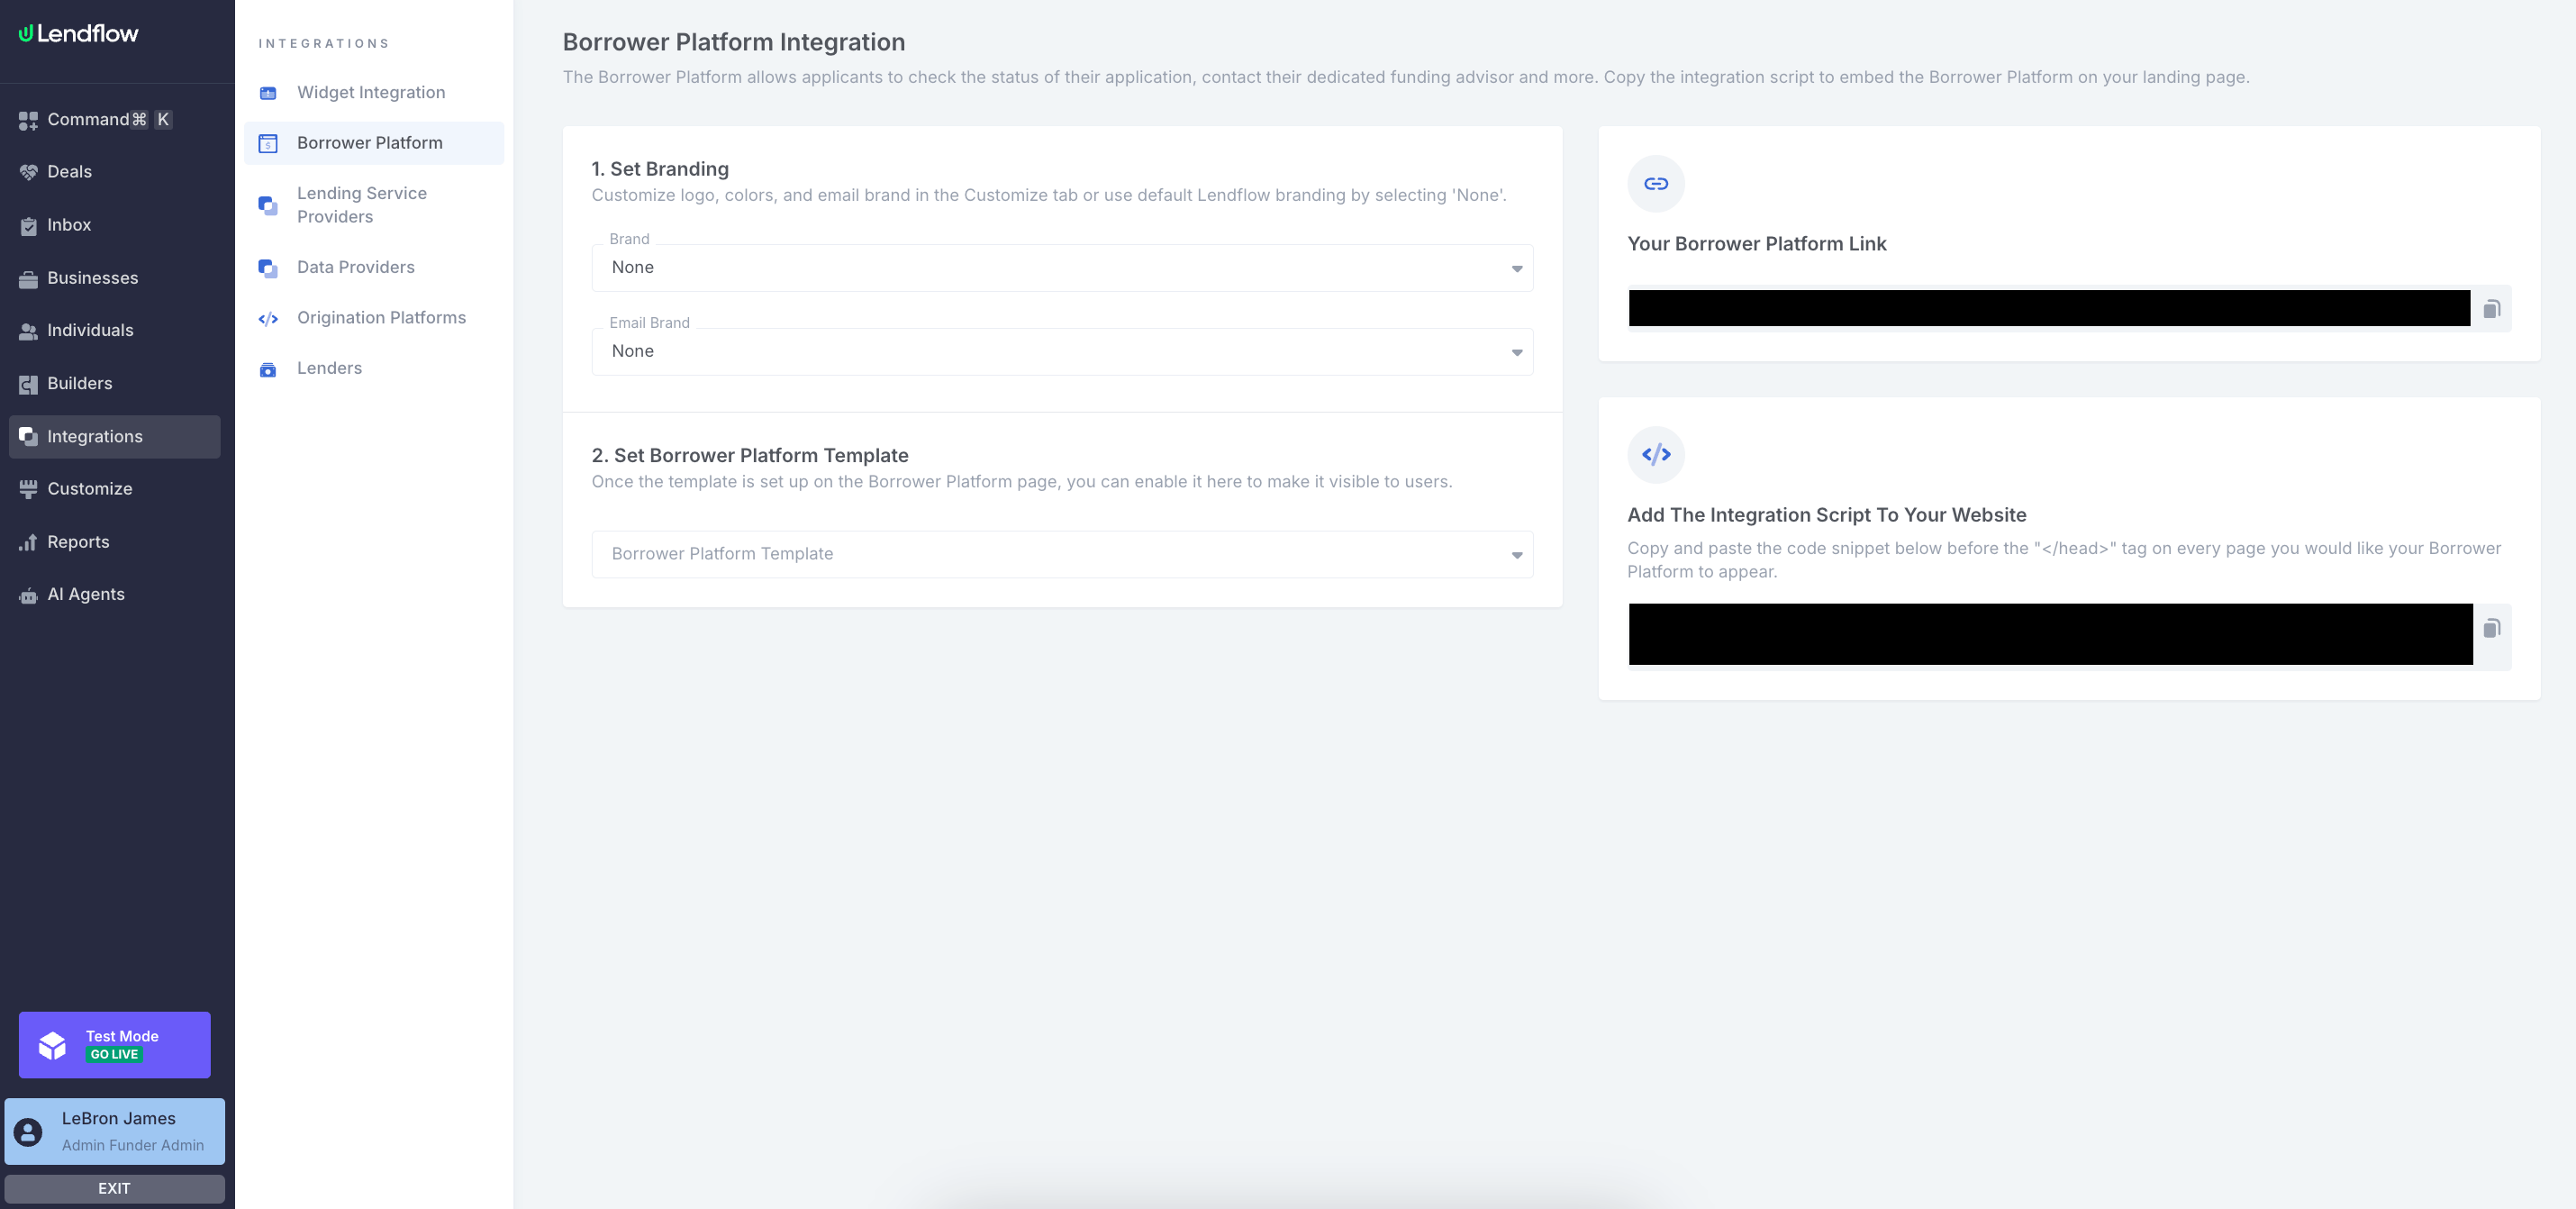2576x1209 pixels.
Task: Click the Test Mode cube icon
Action: [x=52, y=1046]
